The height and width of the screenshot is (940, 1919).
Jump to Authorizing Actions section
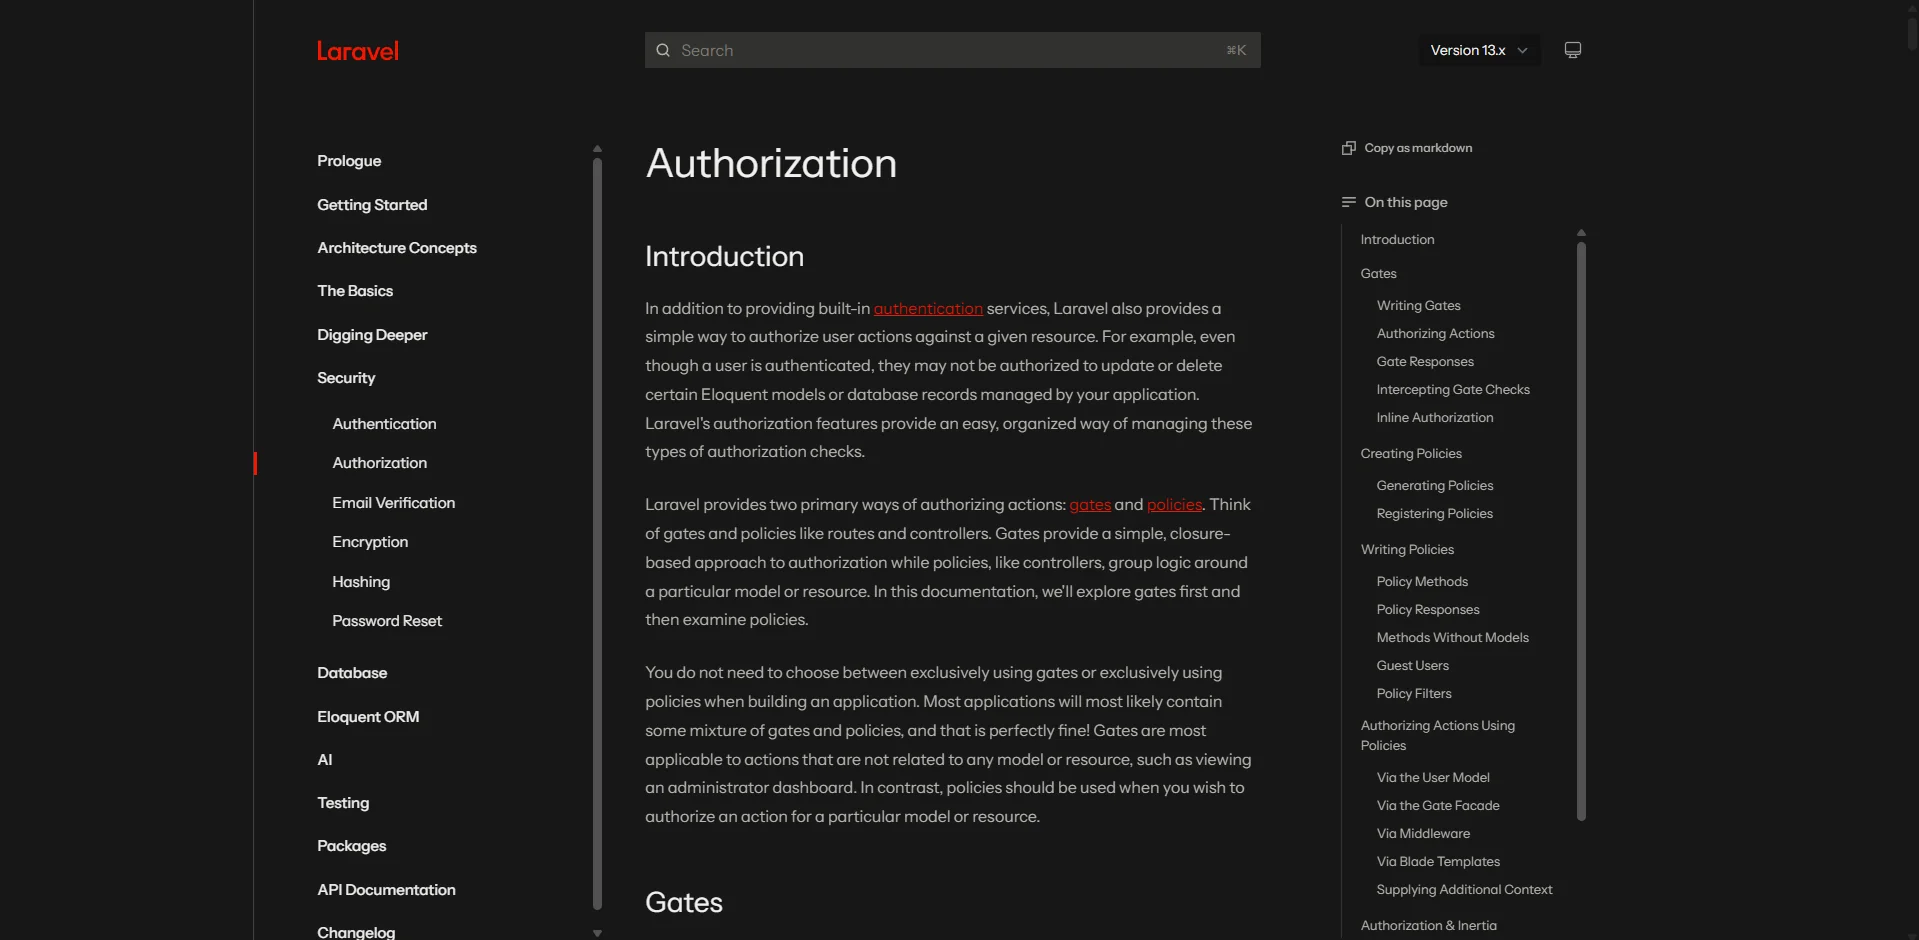coord(1435,334)
